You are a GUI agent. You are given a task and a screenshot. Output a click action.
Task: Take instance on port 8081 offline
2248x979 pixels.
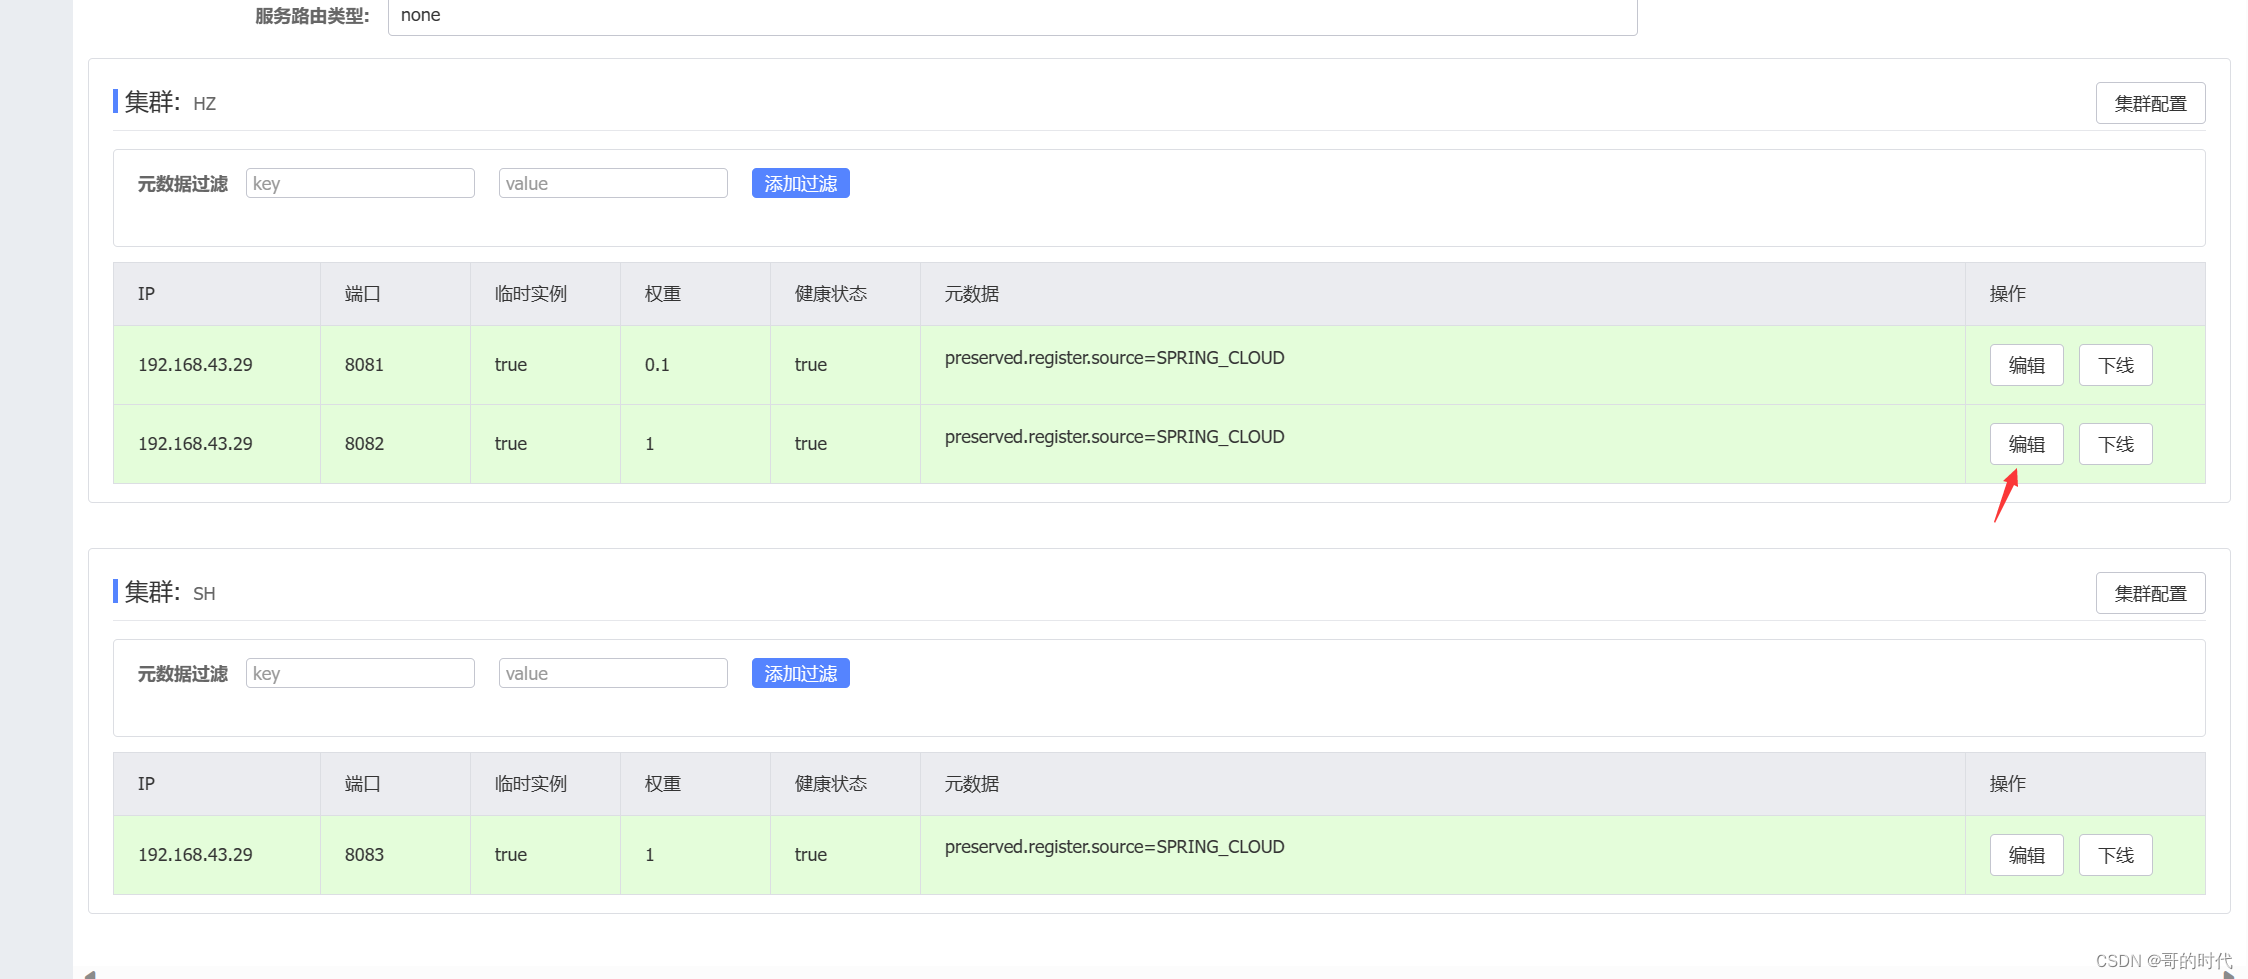click(2115, 366)
